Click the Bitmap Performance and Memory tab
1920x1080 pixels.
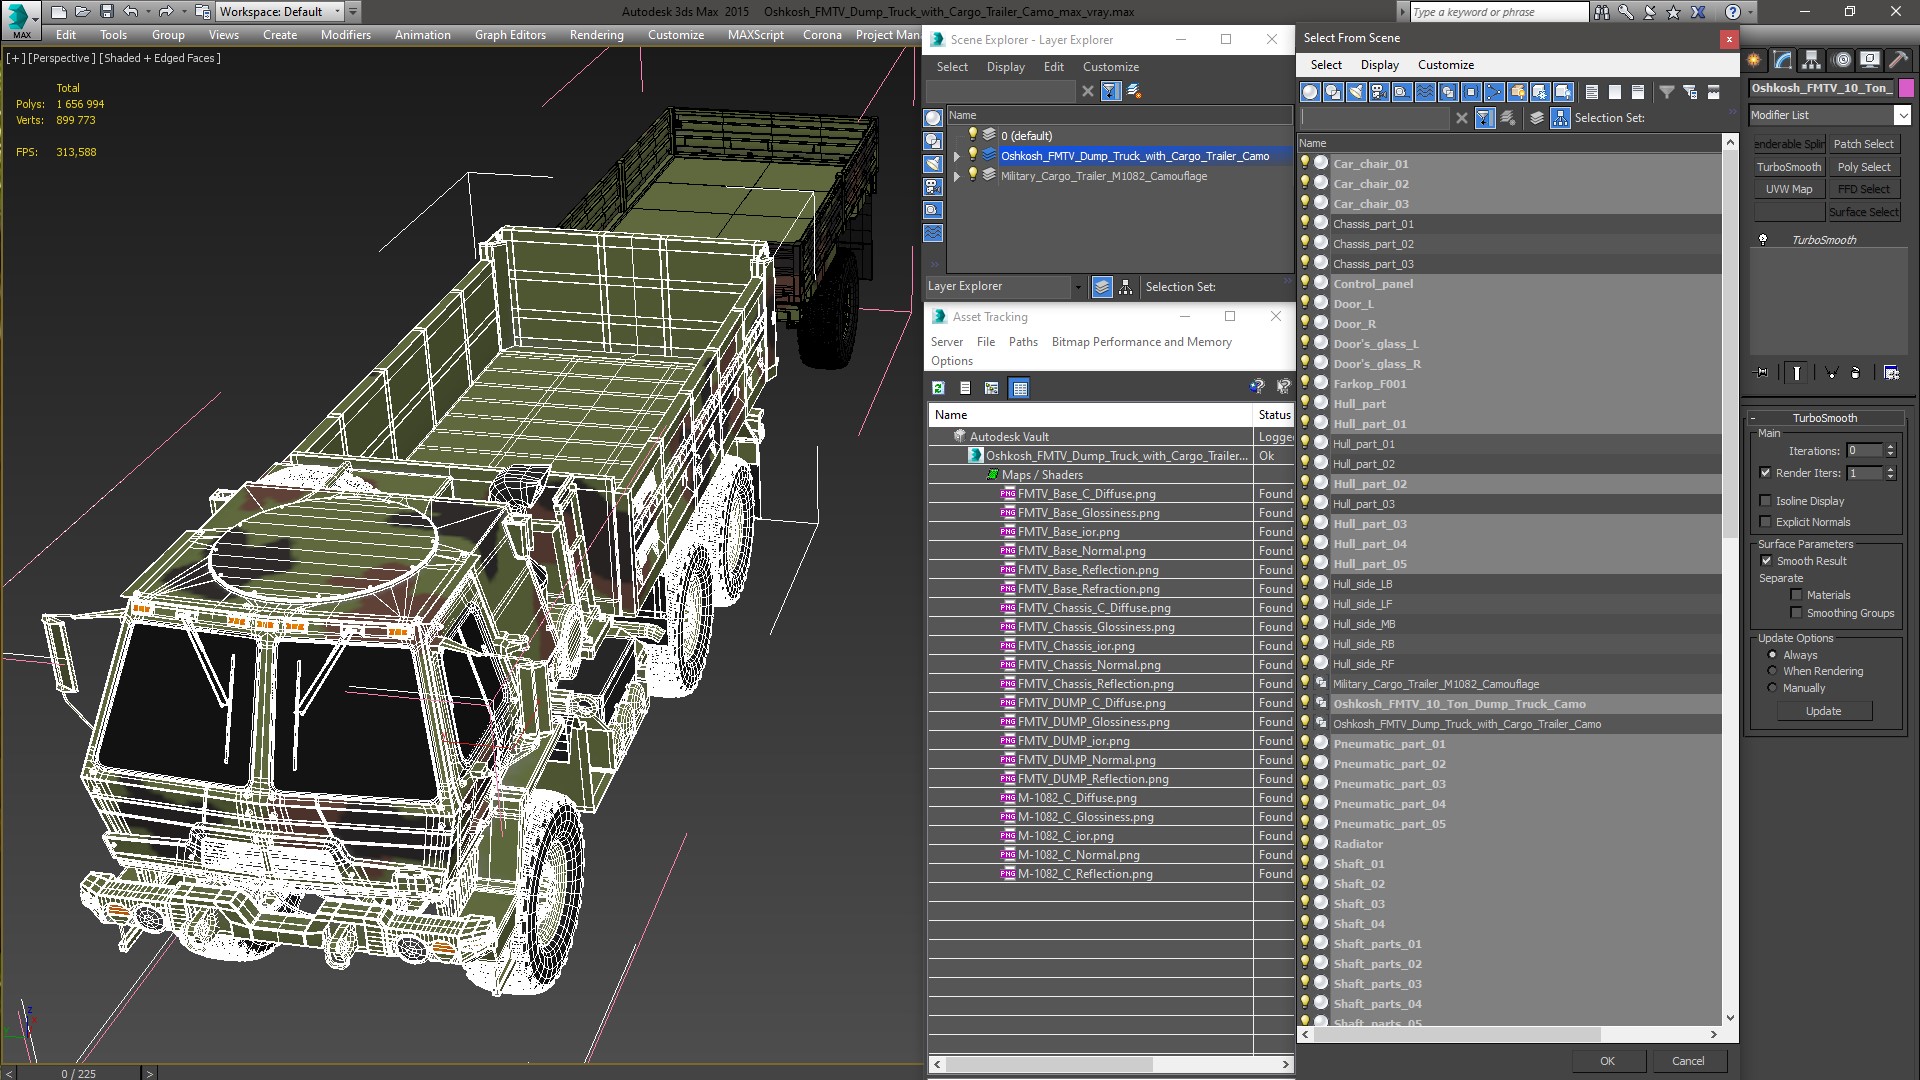coord(1142,340)
